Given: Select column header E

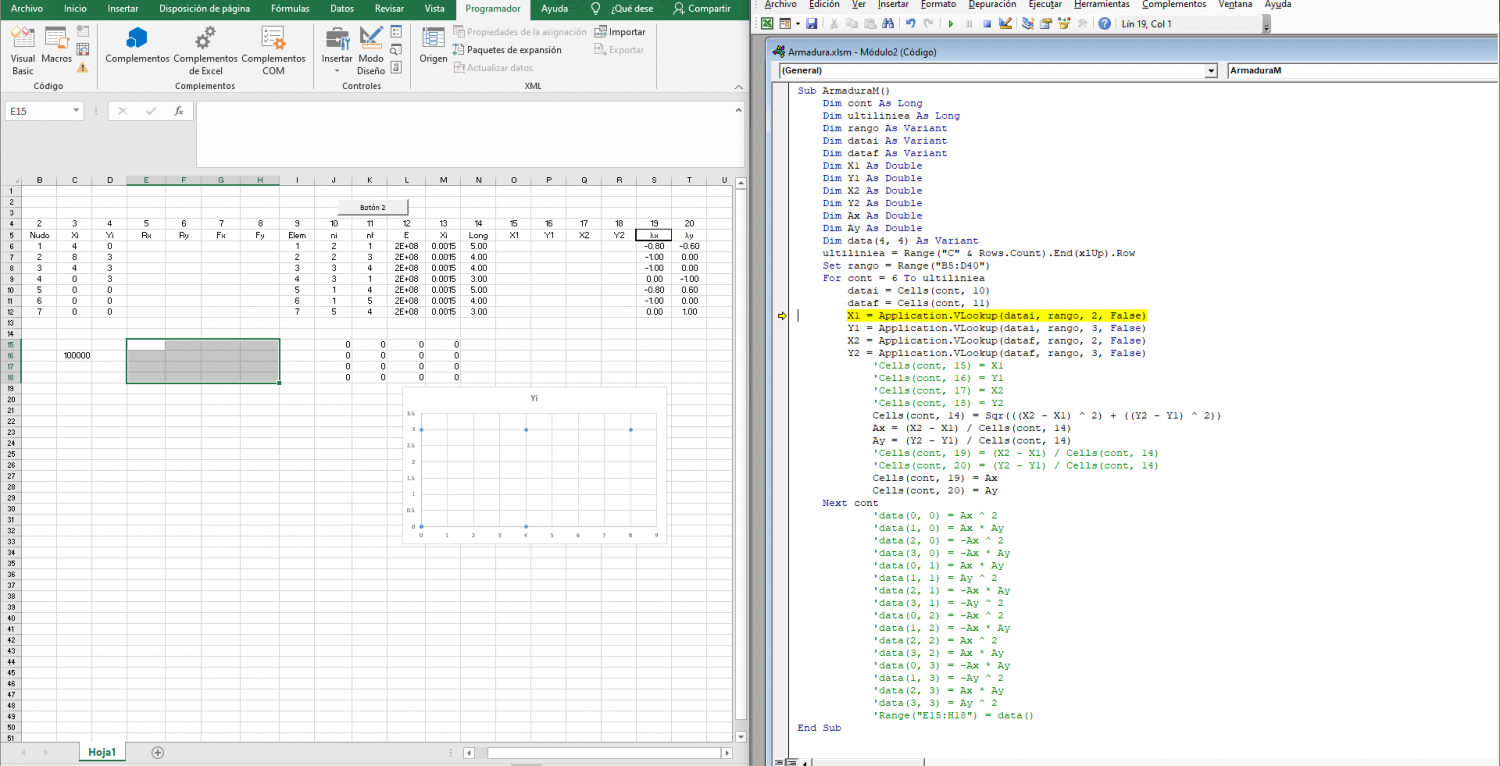Looking at the screenshot, I should click(x=146, y=180).
